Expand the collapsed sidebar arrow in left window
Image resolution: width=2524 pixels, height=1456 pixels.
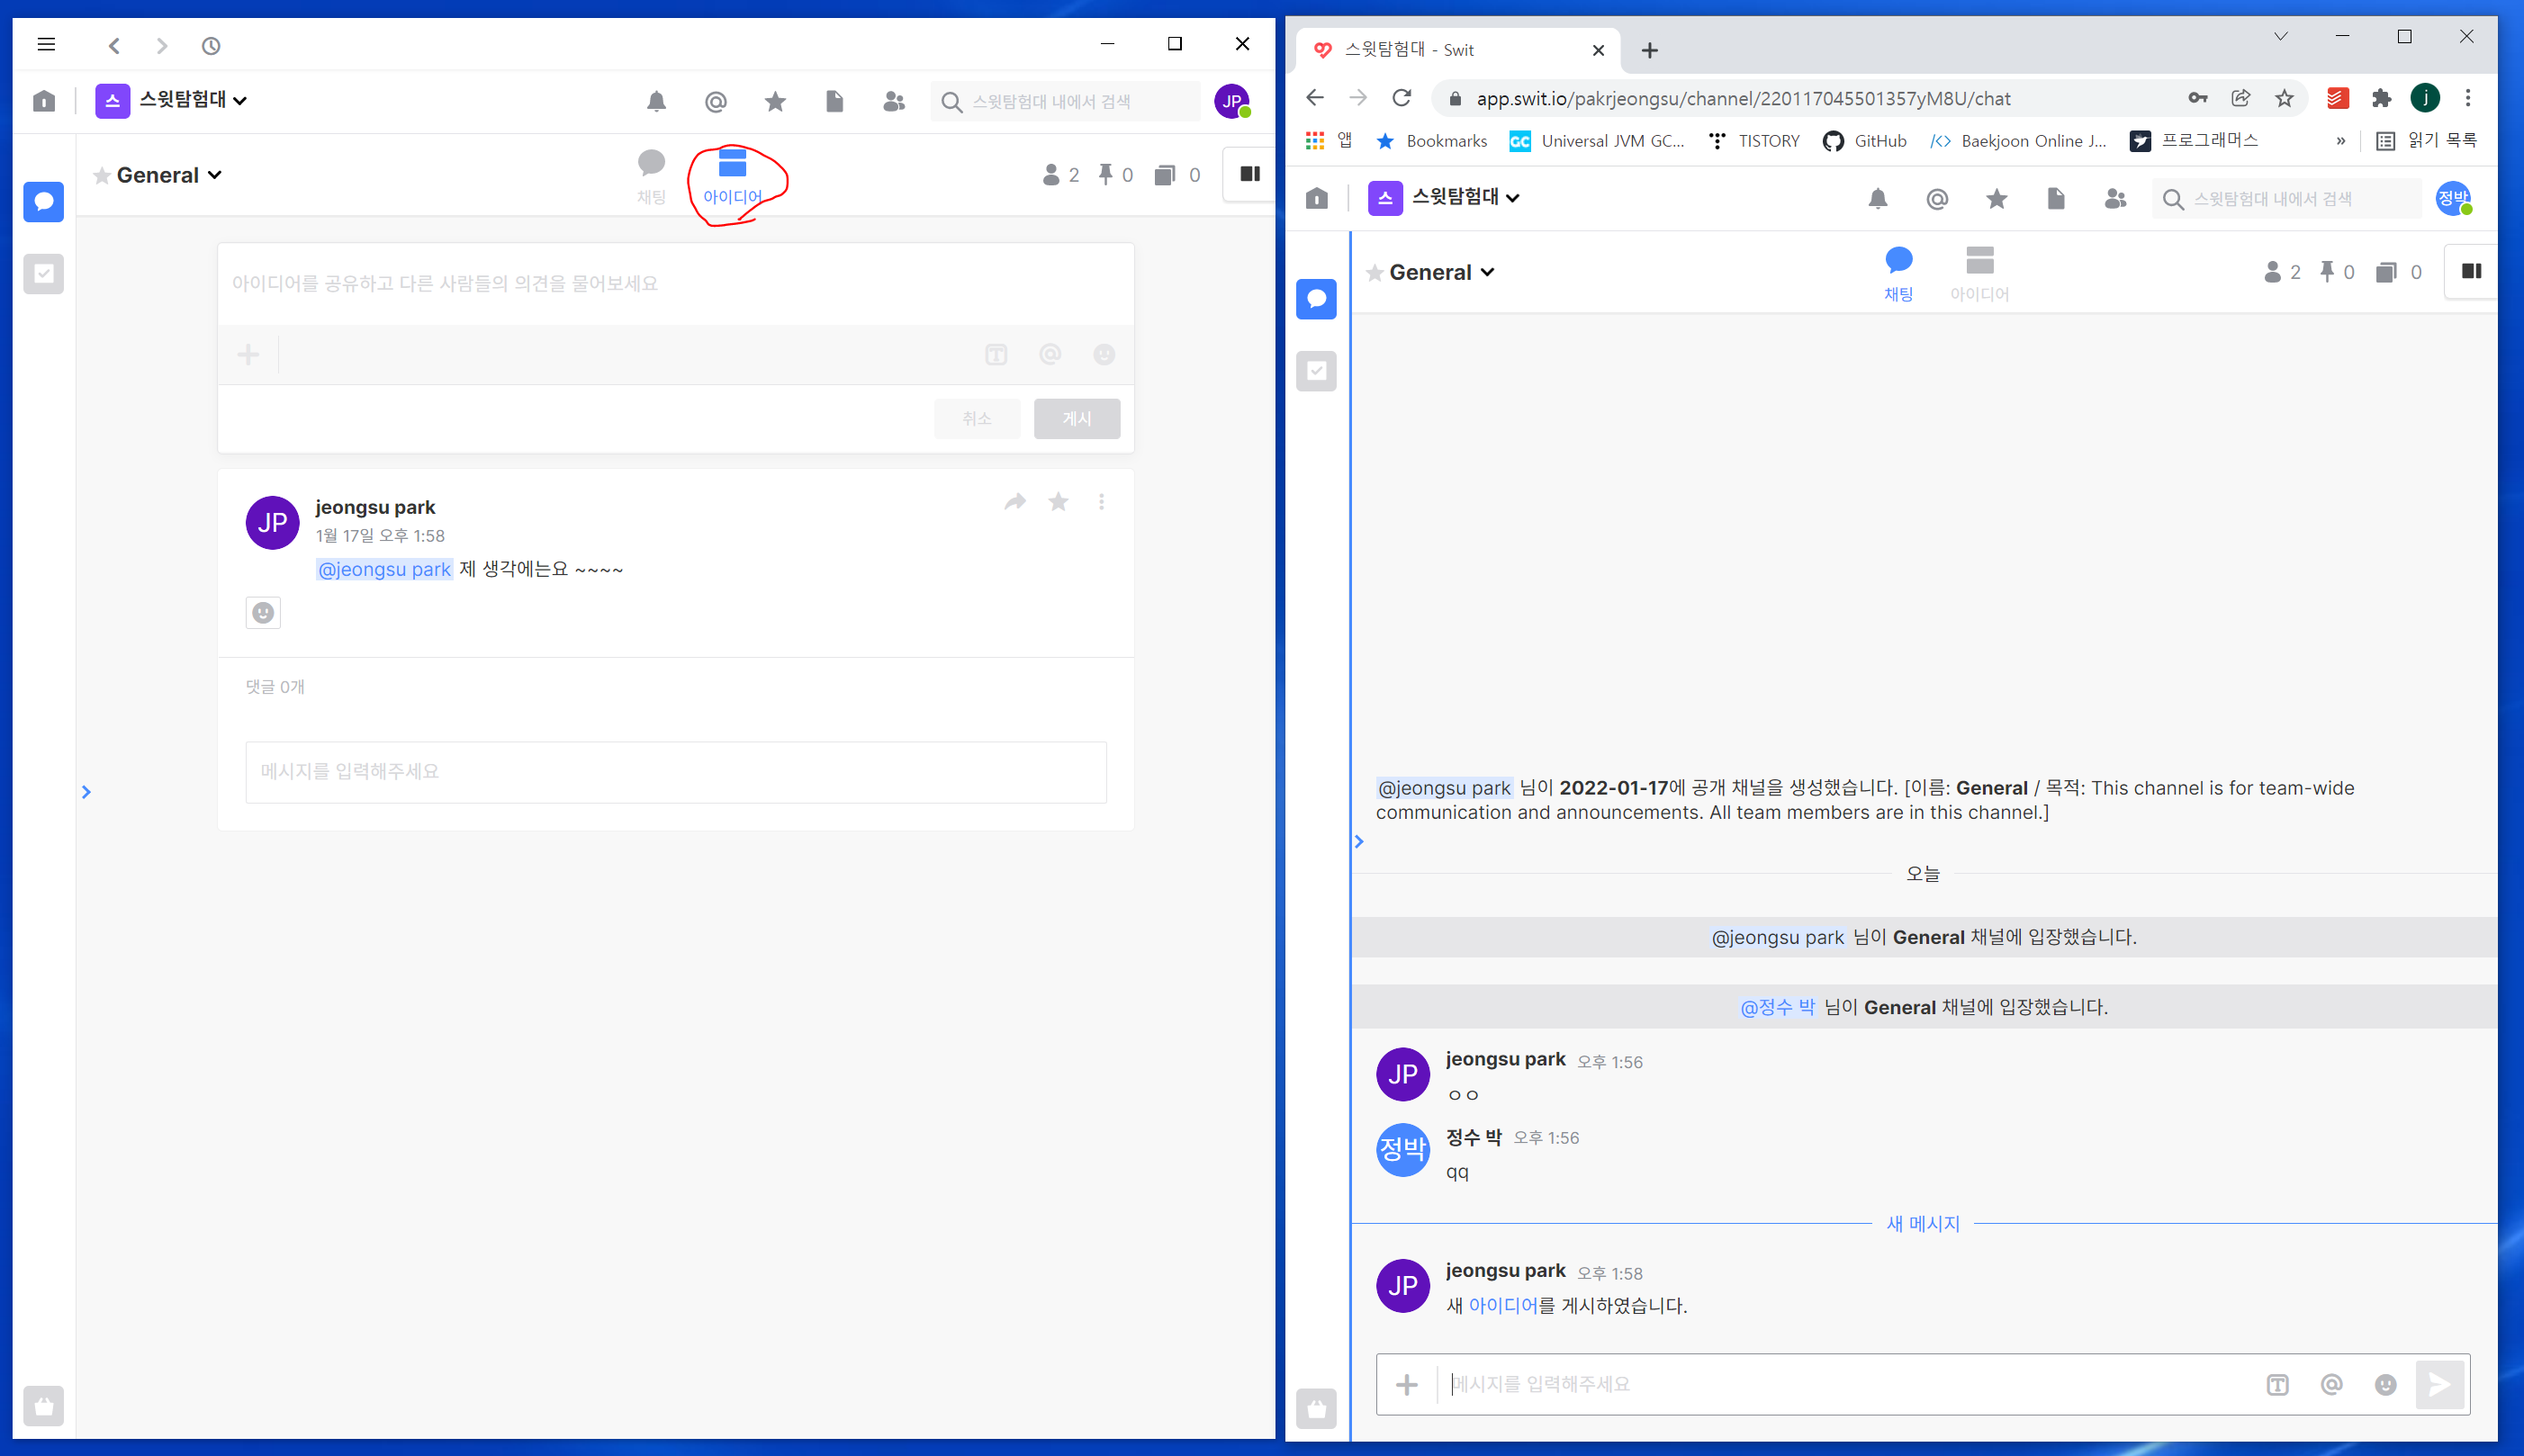click(86, 792)
